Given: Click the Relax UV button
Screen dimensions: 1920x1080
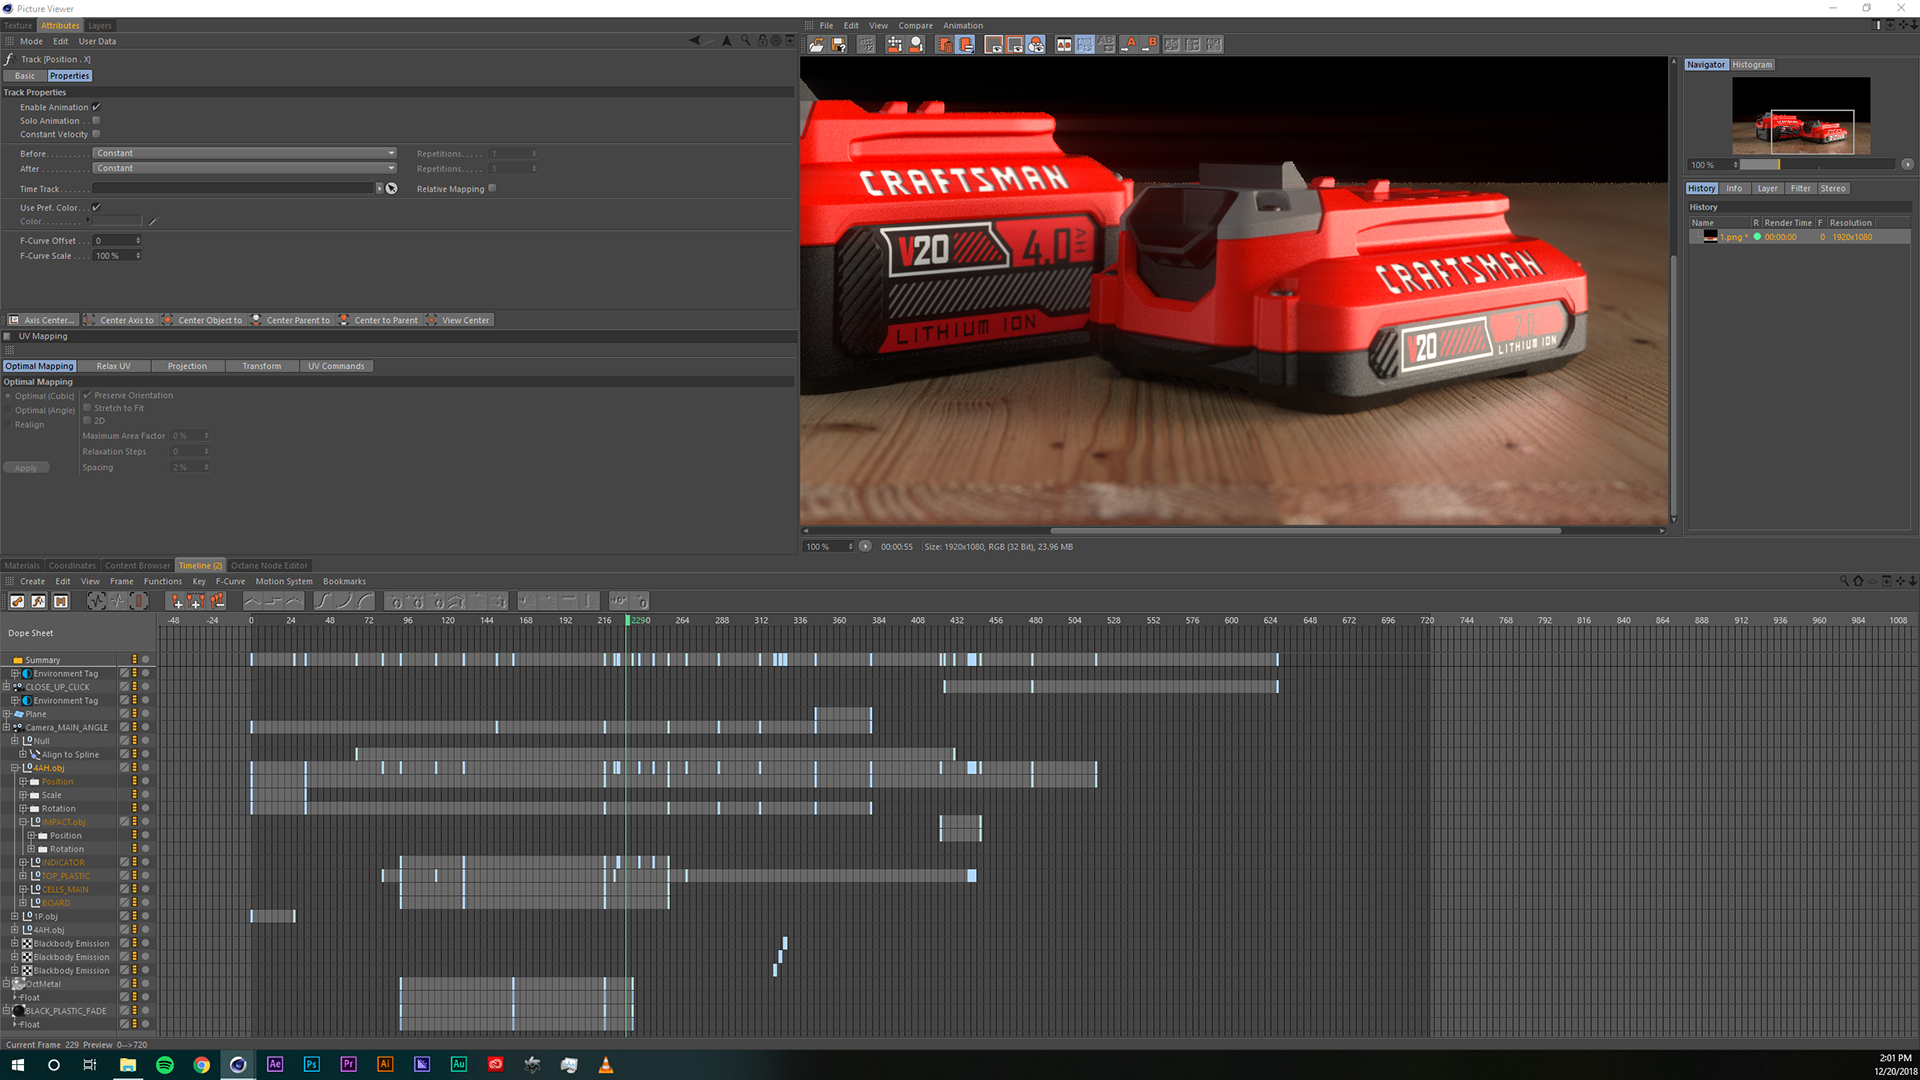Looking at the screenshot, I should (113, 366).
